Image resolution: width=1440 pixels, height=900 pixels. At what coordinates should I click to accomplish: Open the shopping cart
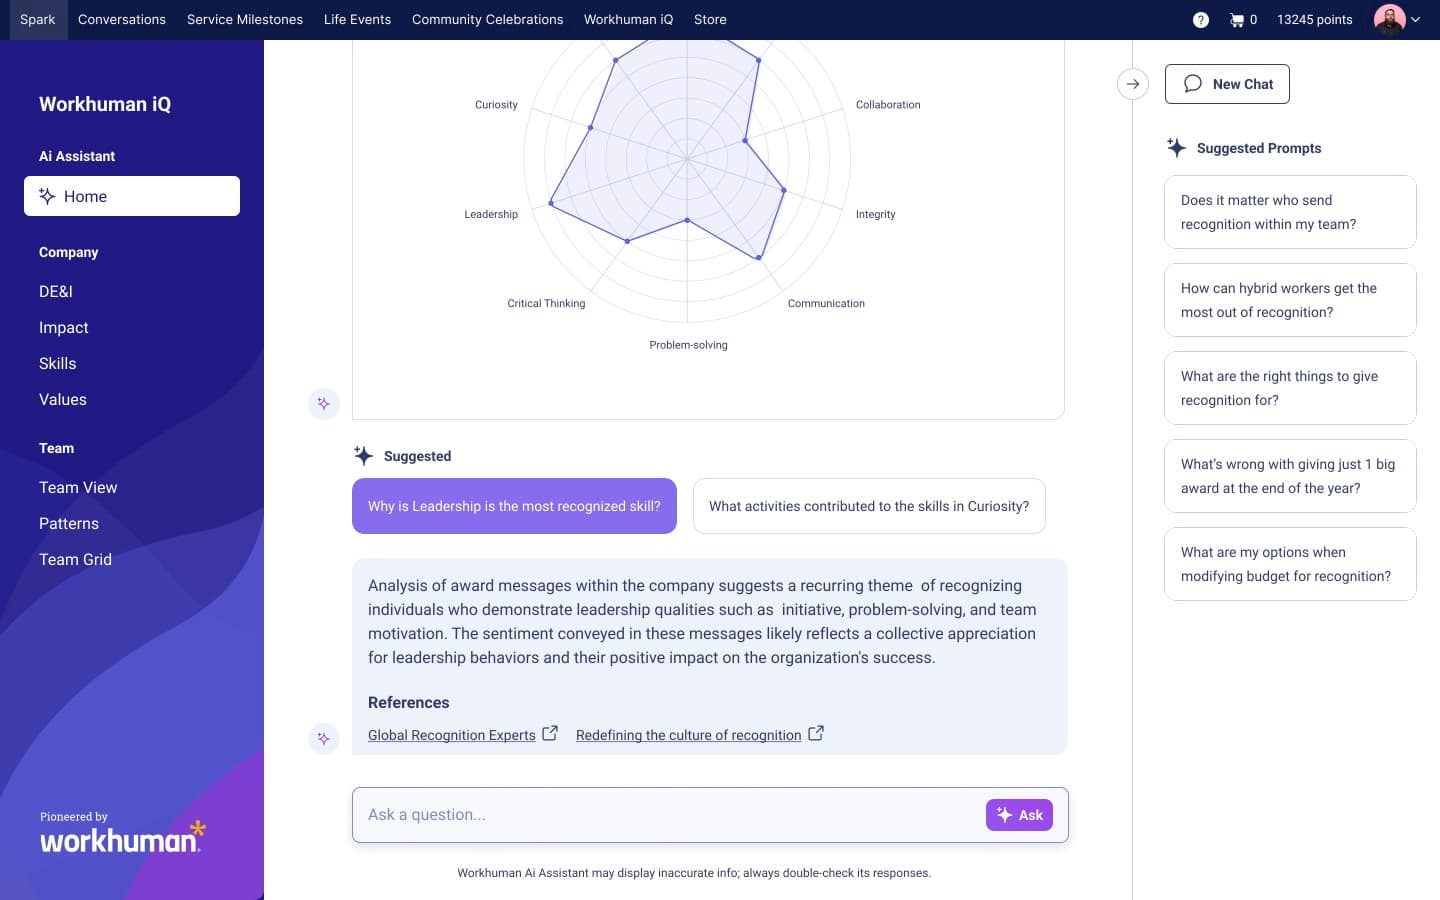pos(1237,19)
